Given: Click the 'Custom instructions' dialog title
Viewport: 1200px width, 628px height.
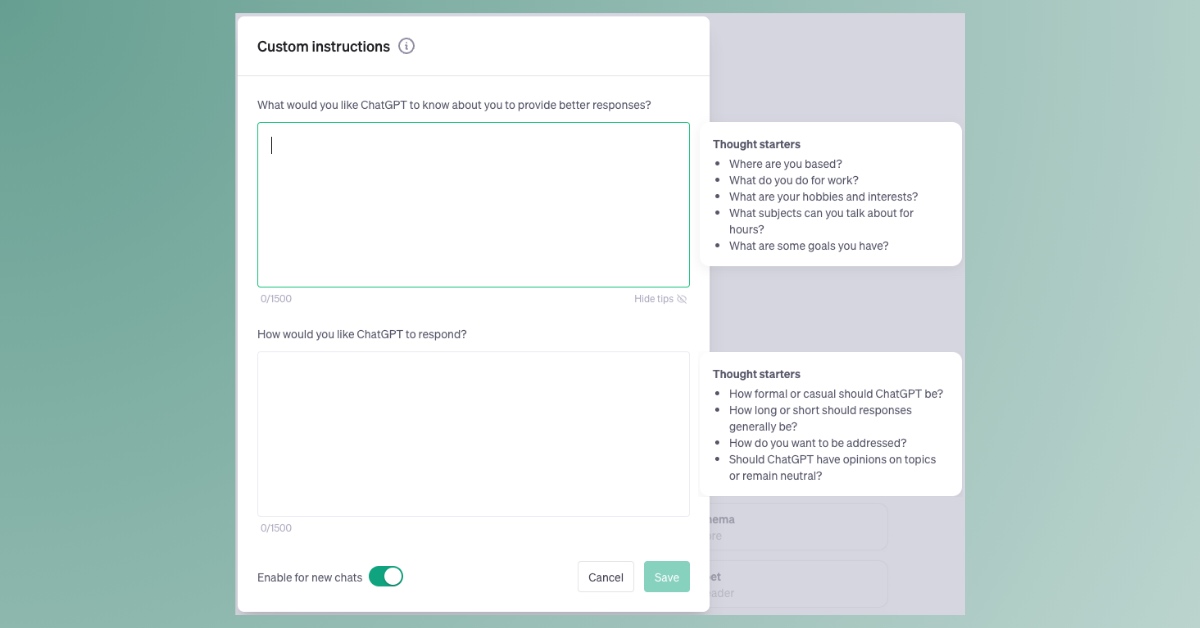Looking at the screenshot, I should pos(323,47).
